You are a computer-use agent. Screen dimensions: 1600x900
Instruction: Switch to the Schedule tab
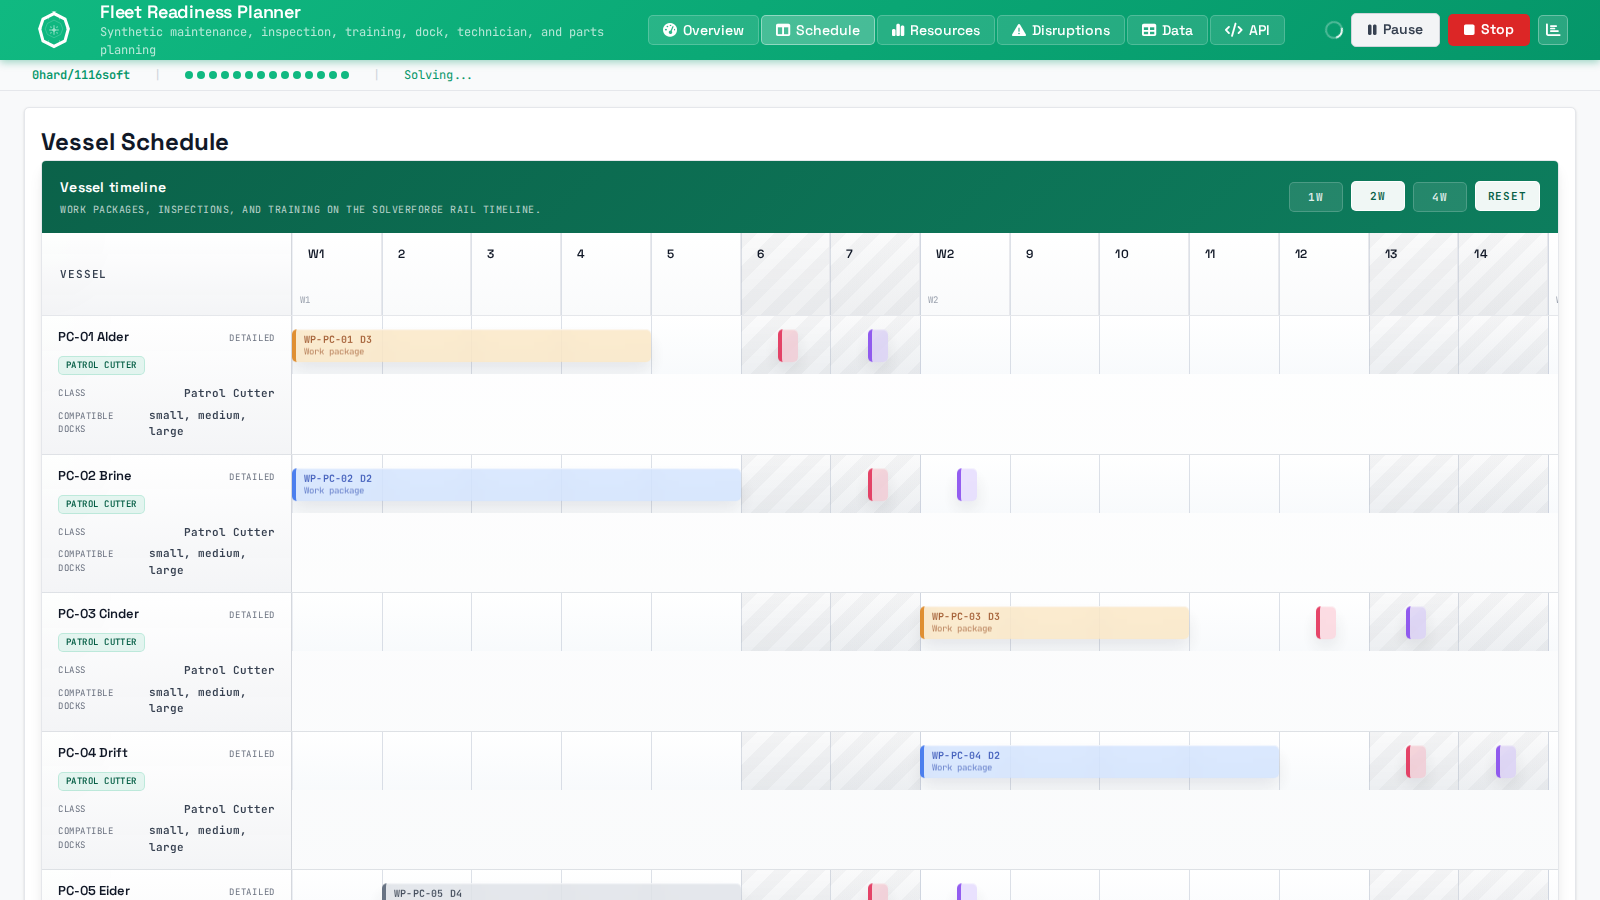[x=818, y=30]
